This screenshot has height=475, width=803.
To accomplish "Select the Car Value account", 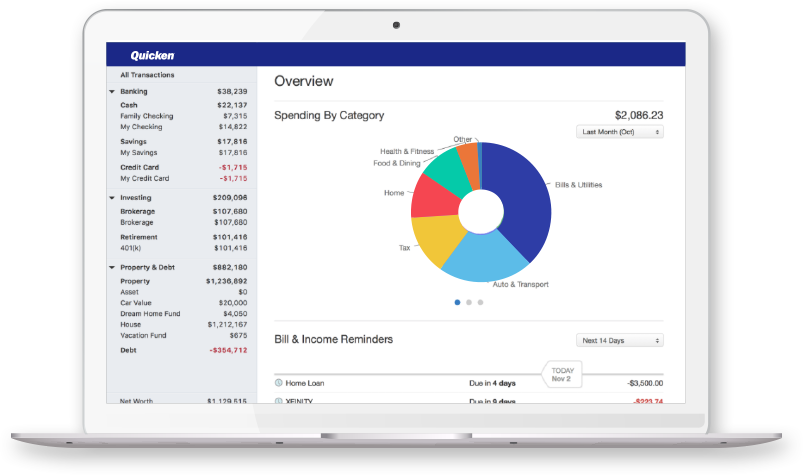I will pos(183,303).
